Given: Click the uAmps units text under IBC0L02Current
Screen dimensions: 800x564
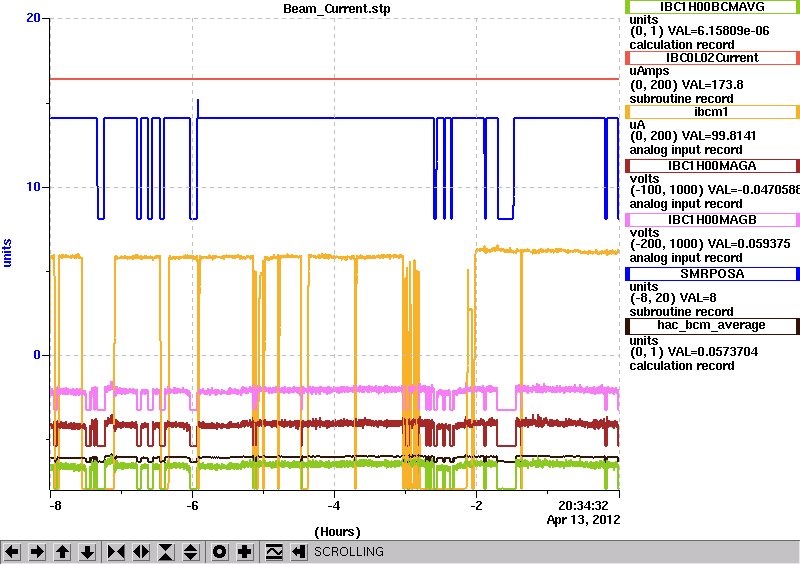Looking at the screenshot, I should click(649, 71).
